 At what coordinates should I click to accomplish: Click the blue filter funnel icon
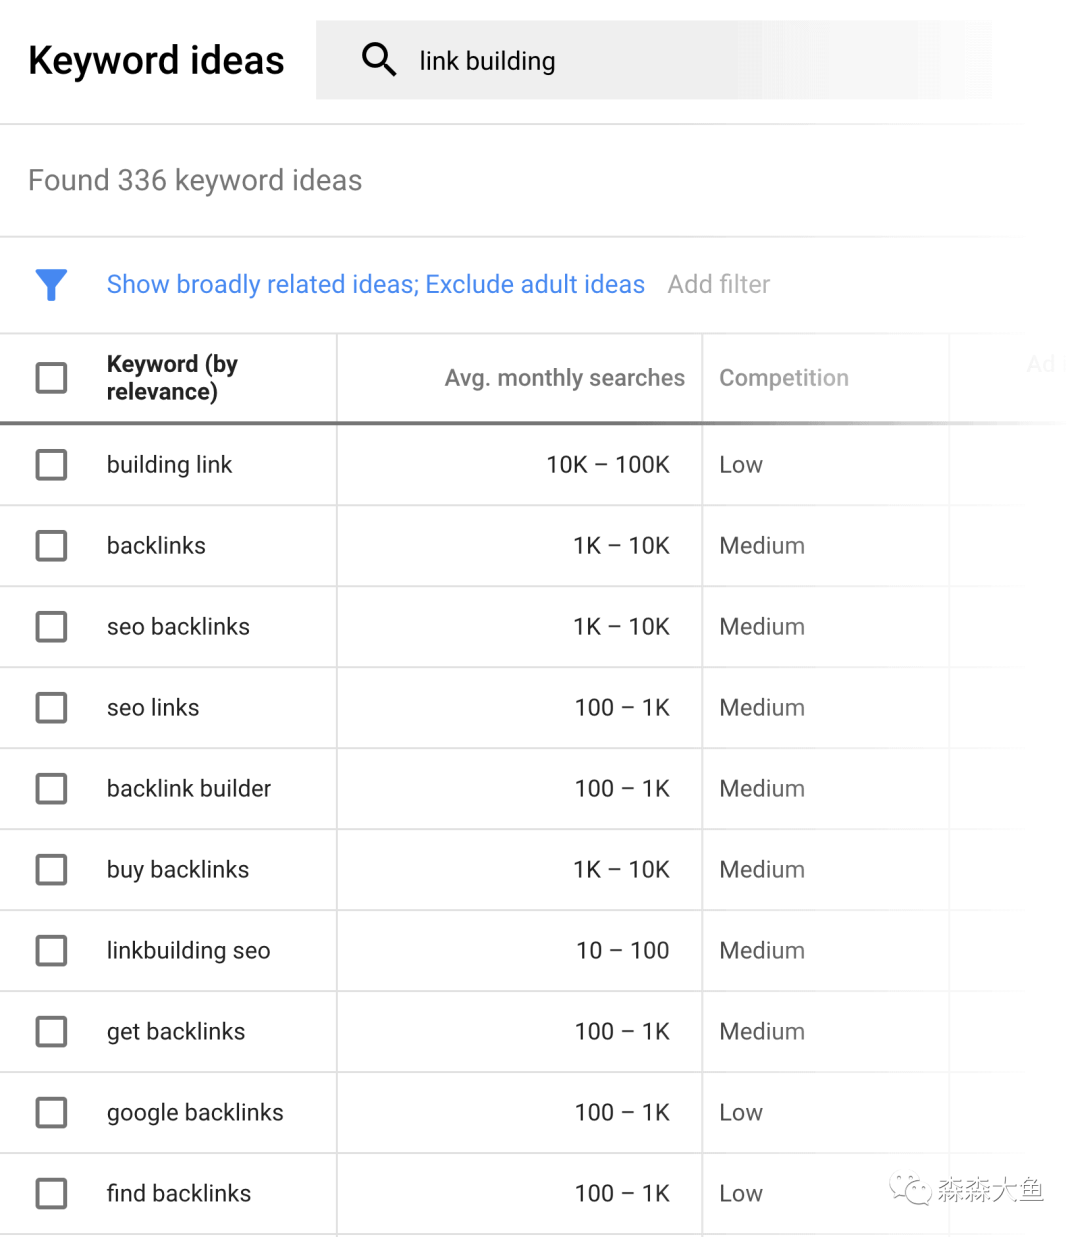(51, 285)
